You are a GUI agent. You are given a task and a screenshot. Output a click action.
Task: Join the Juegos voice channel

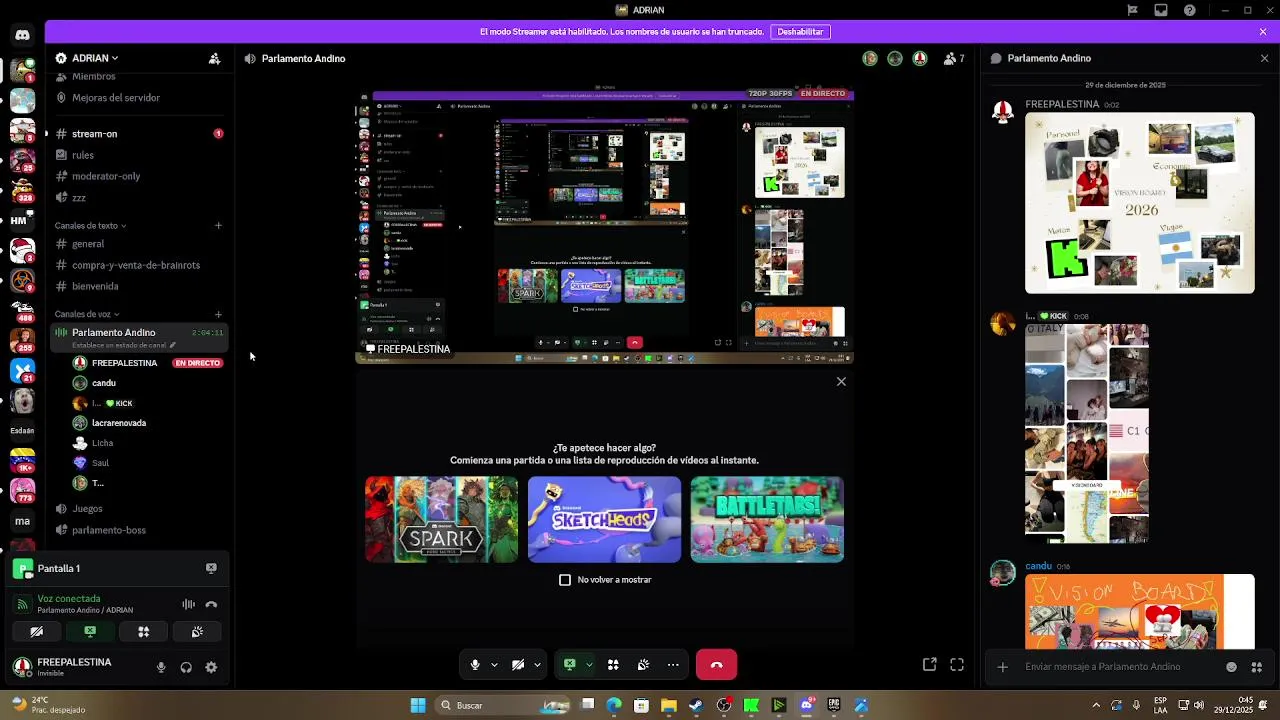(x=139, y=509)
